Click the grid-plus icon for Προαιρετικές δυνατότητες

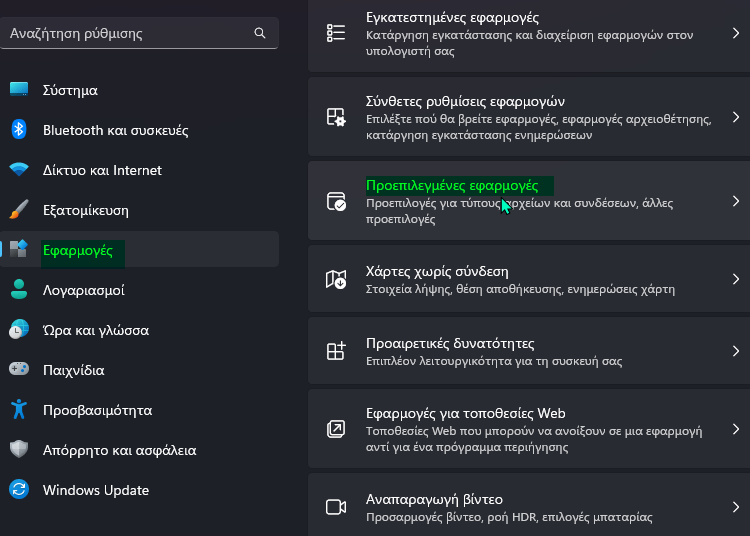click(x=336, y=351)
